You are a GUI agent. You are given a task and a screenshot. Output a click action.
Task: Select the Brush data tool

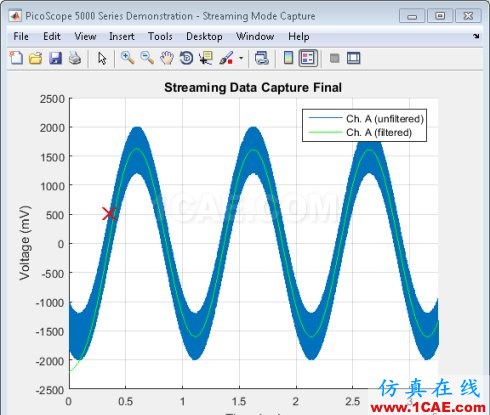click(x=226, y=58)
